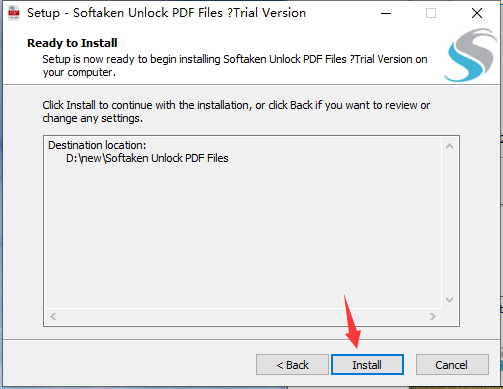Minimize the setup window
Image resolution: width=503 pixels, height=389 pixels.
[x=386, y=13]
